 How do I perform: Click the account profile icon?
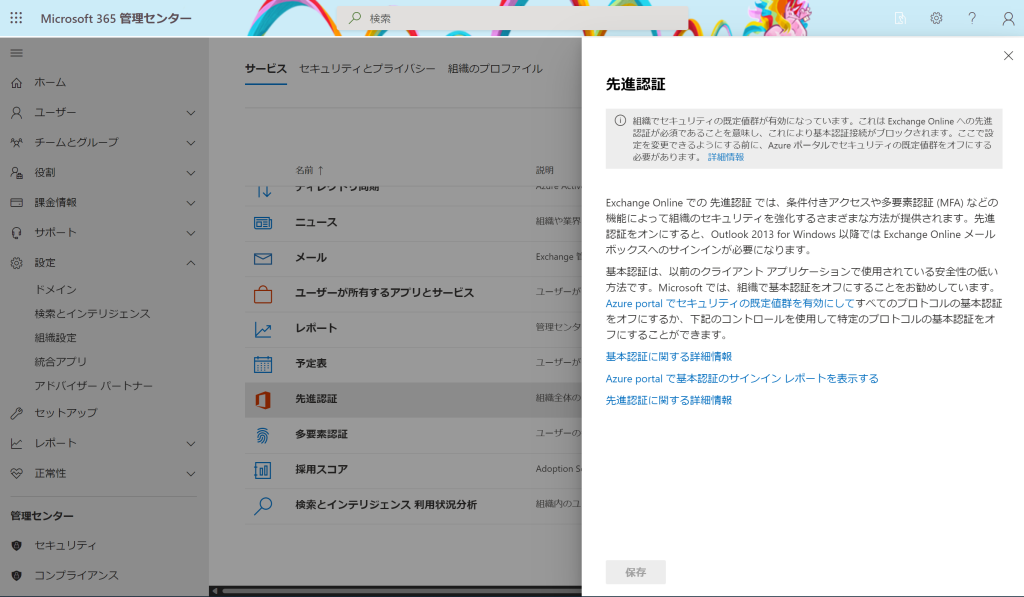pyautogui.click(x=1007, y=18)
